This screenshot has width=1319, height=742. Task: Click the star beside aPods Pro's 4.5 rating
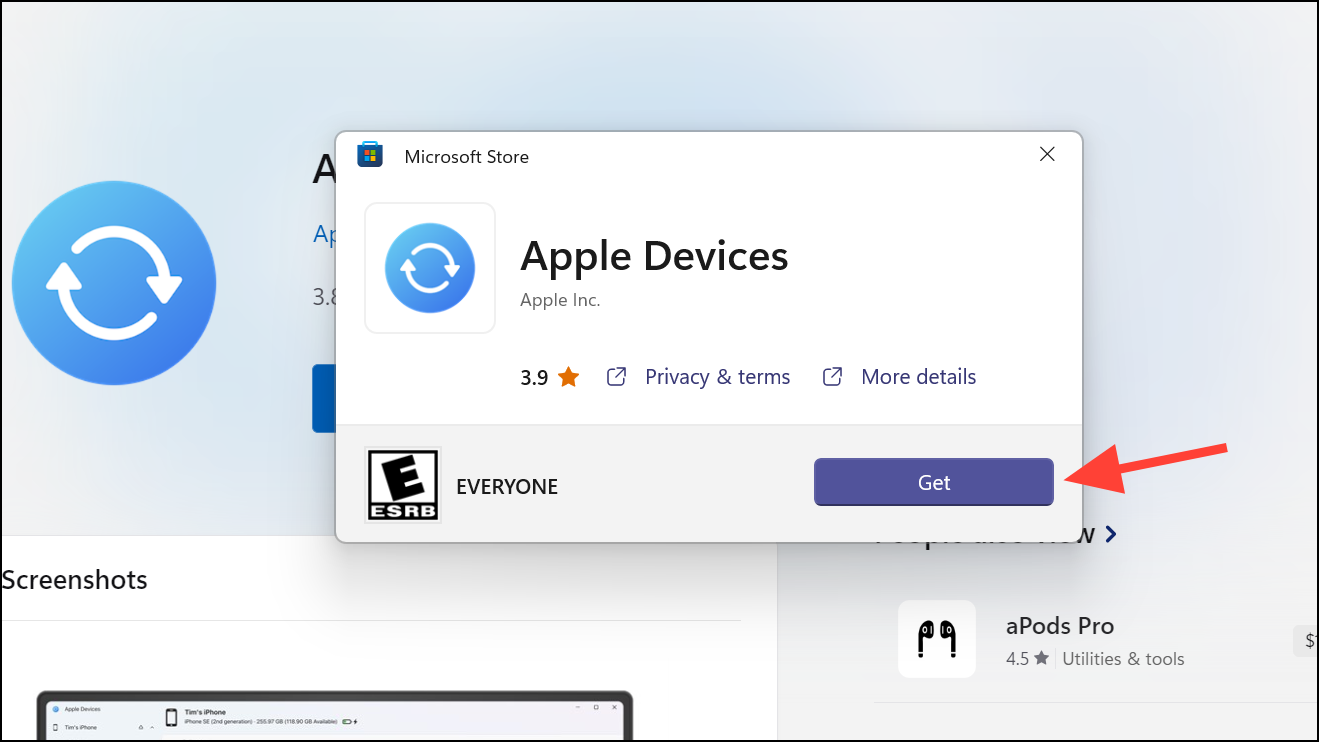(1040, 658)
